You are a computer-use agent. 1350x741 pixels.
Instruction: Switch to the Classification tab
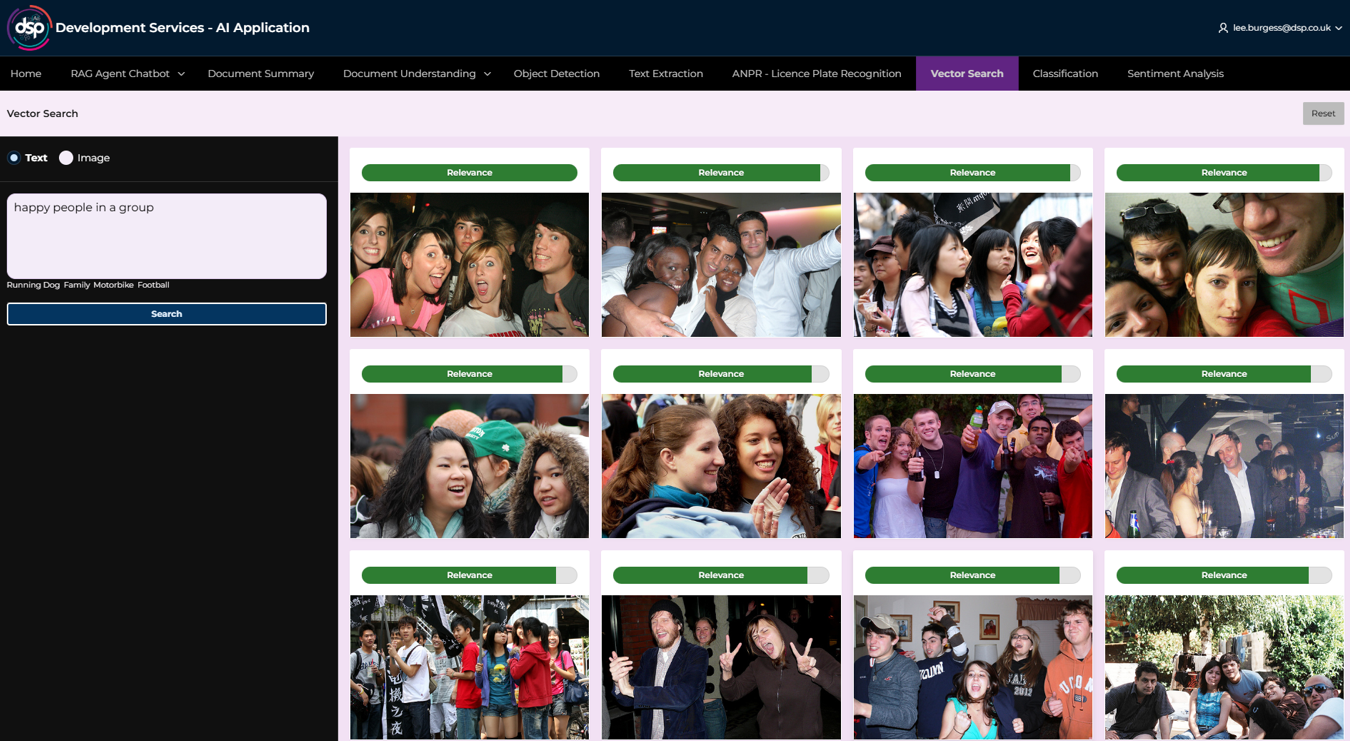(x=1065, y=74)
